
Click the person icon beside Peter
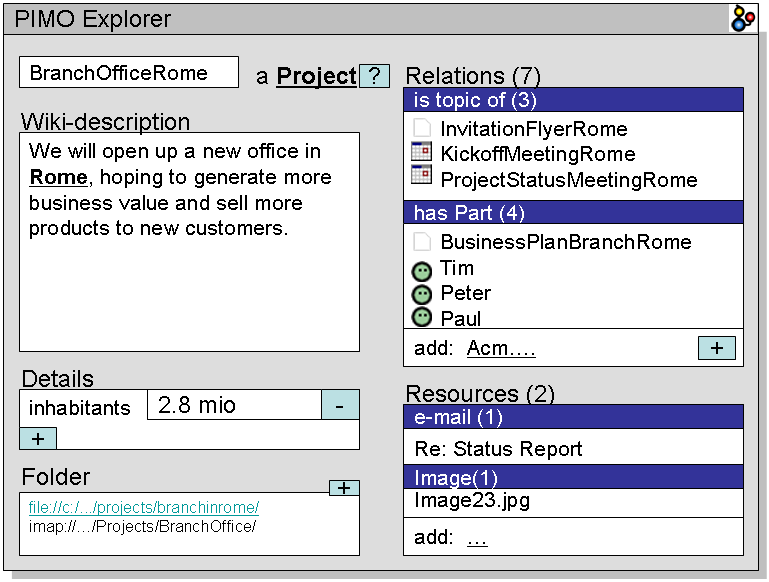click(x=421, y=294)
